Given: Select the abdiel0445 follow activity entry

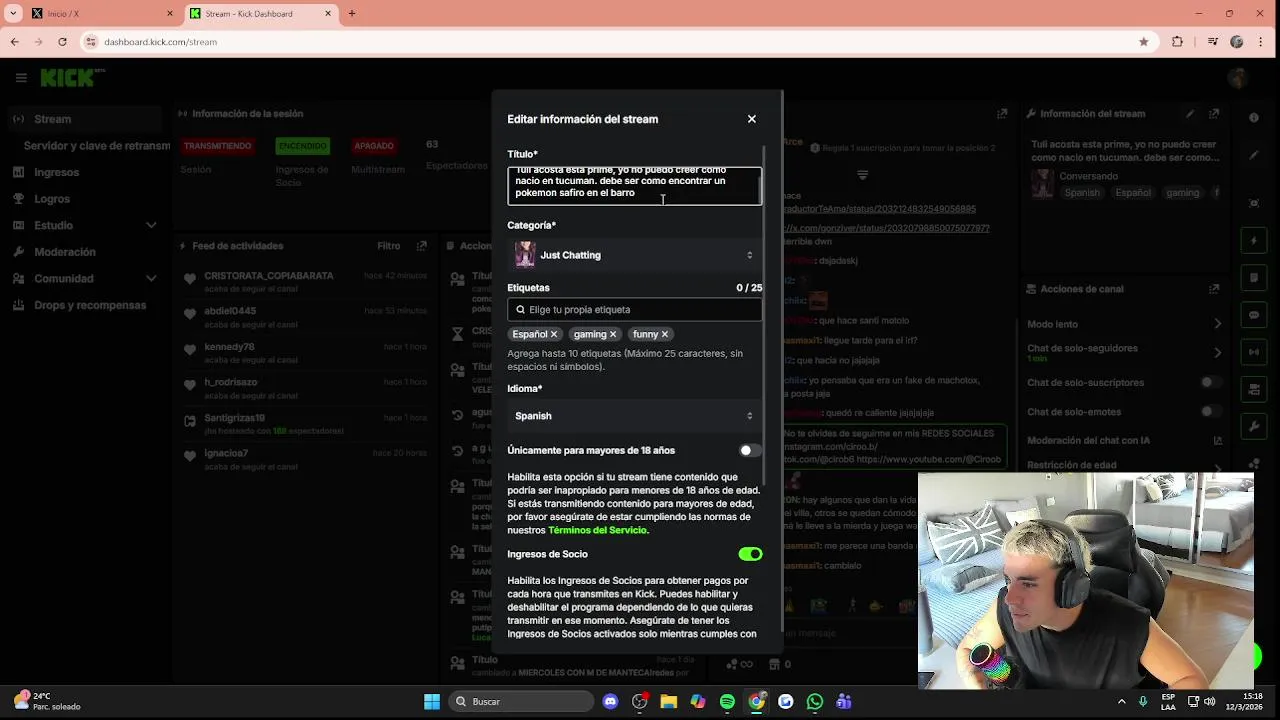Looking at the screenshot, I should 305,317.
